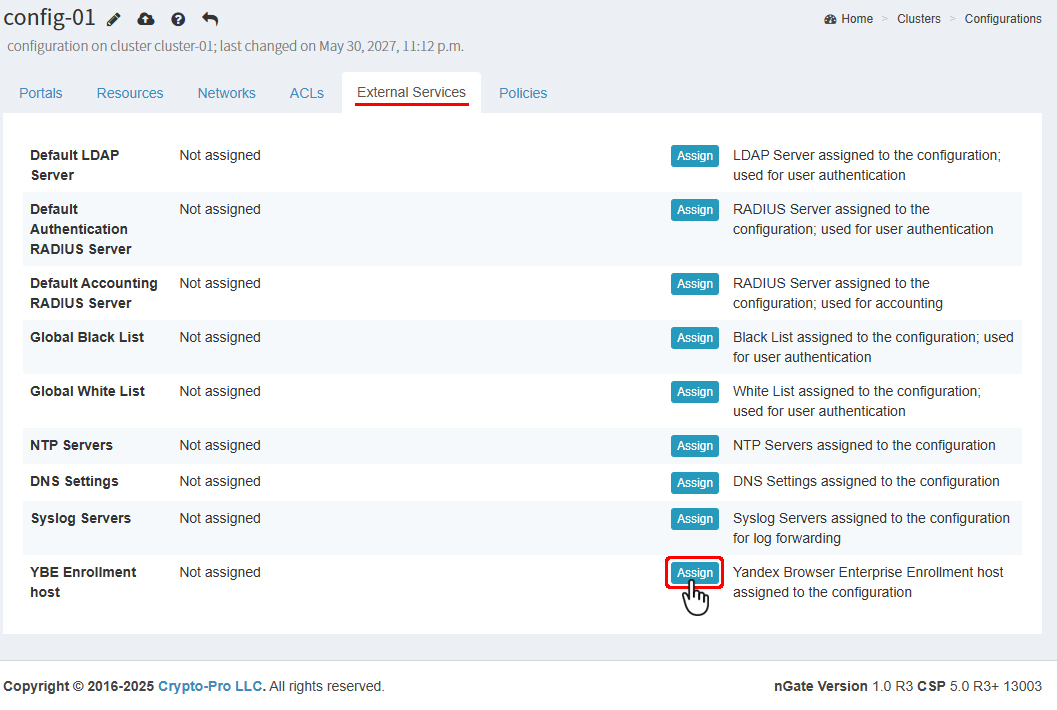This screenshot has height=710, width=1057.
Task: Click the cloud upload icon near title
Action: click(x=146, y=19)
